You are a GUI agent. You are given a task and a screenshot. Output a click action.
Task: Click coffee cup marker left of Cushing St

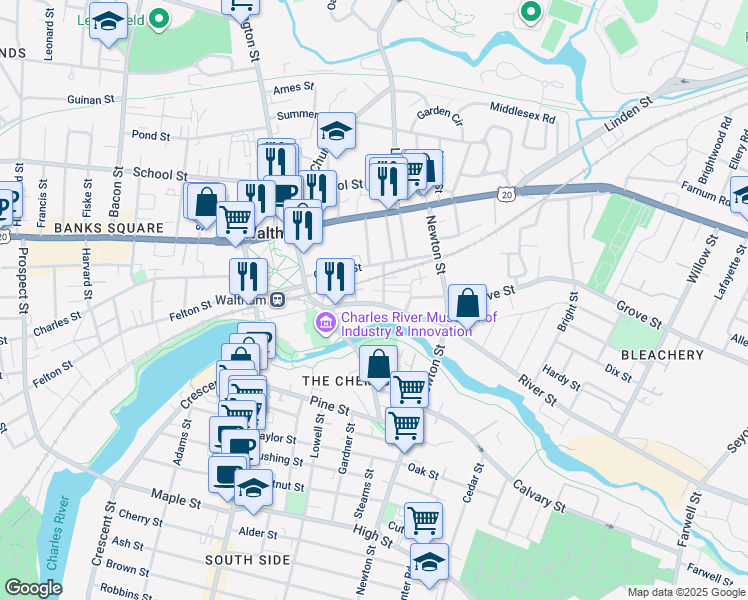[240, 447]
